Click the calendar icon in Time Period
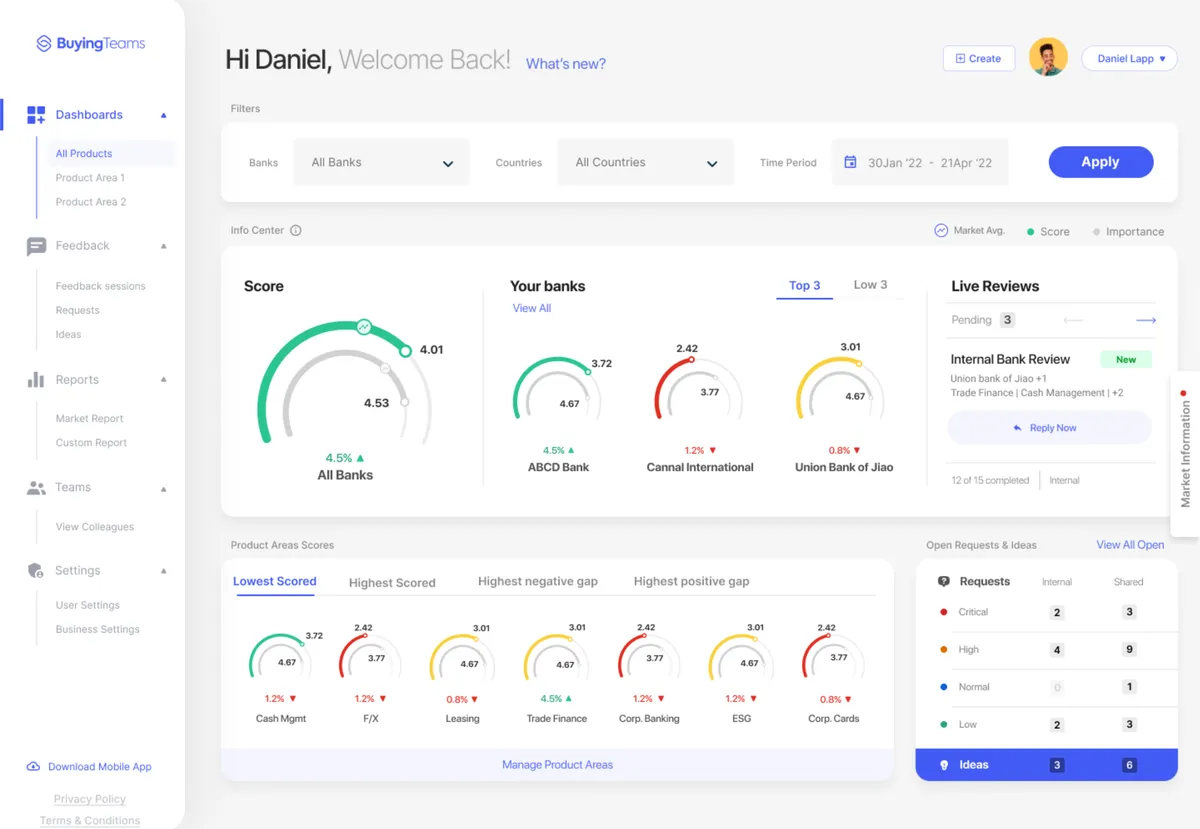This screenshot has width=1200, height=829. coord(850,162)
